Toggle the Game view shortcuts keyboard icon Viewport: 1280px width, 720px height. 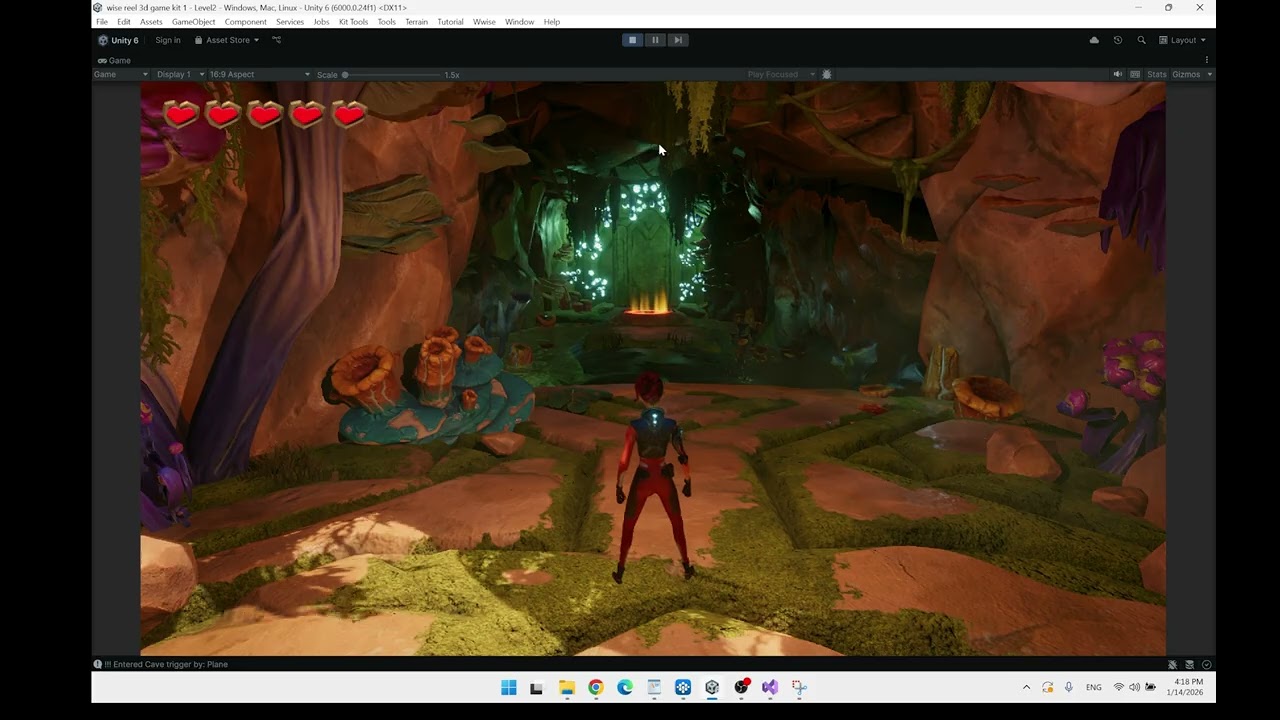(x=1135, y=75)
